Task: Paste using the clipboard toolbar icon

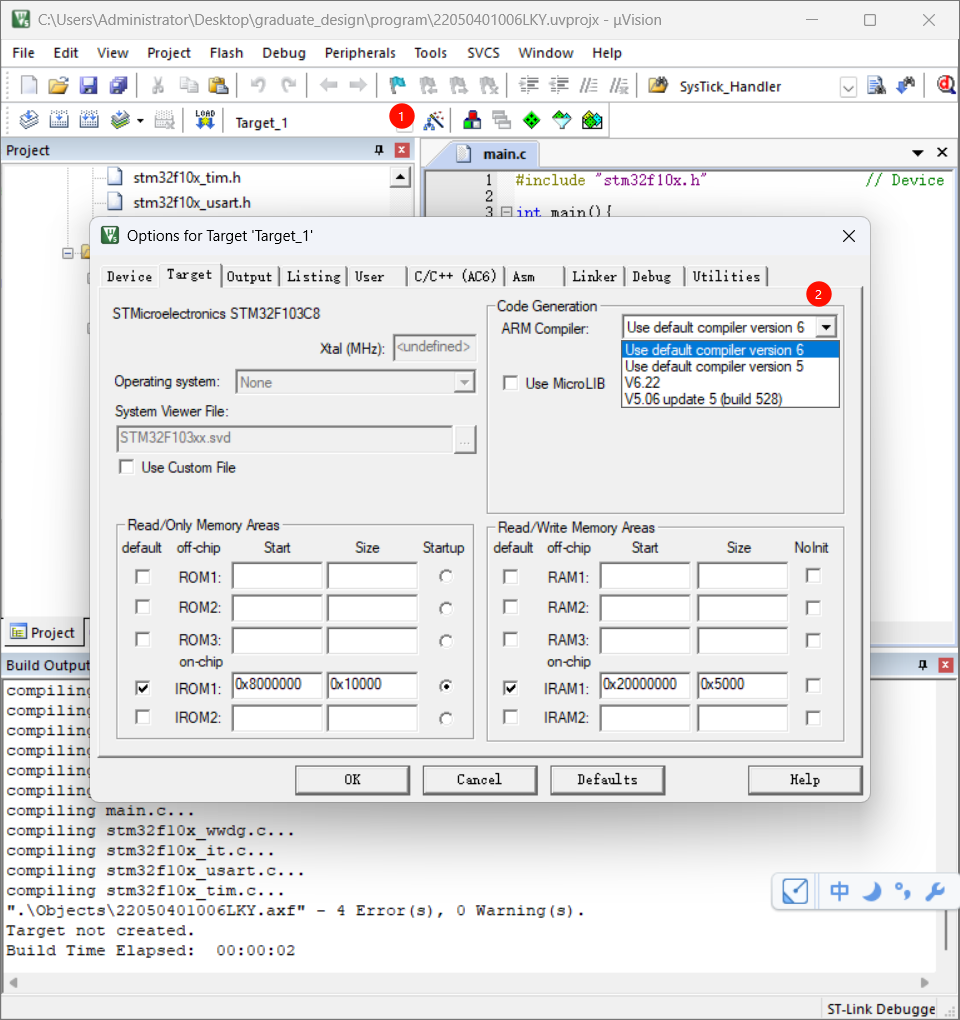Action: [218, 85]
